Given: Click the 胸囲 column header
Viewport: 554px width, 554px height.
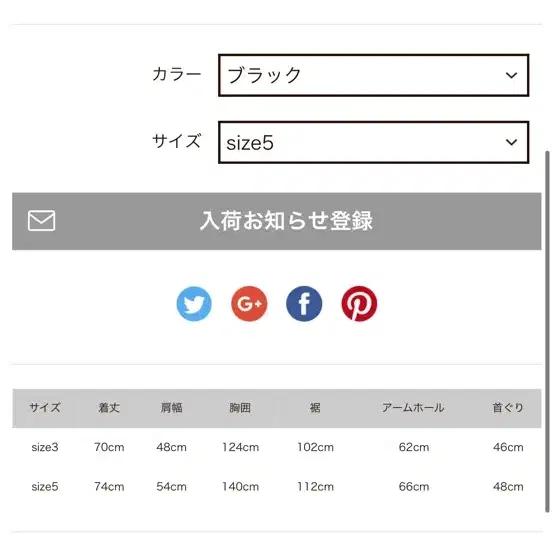Looking at the screenshot, I should (x=240, y=408).
